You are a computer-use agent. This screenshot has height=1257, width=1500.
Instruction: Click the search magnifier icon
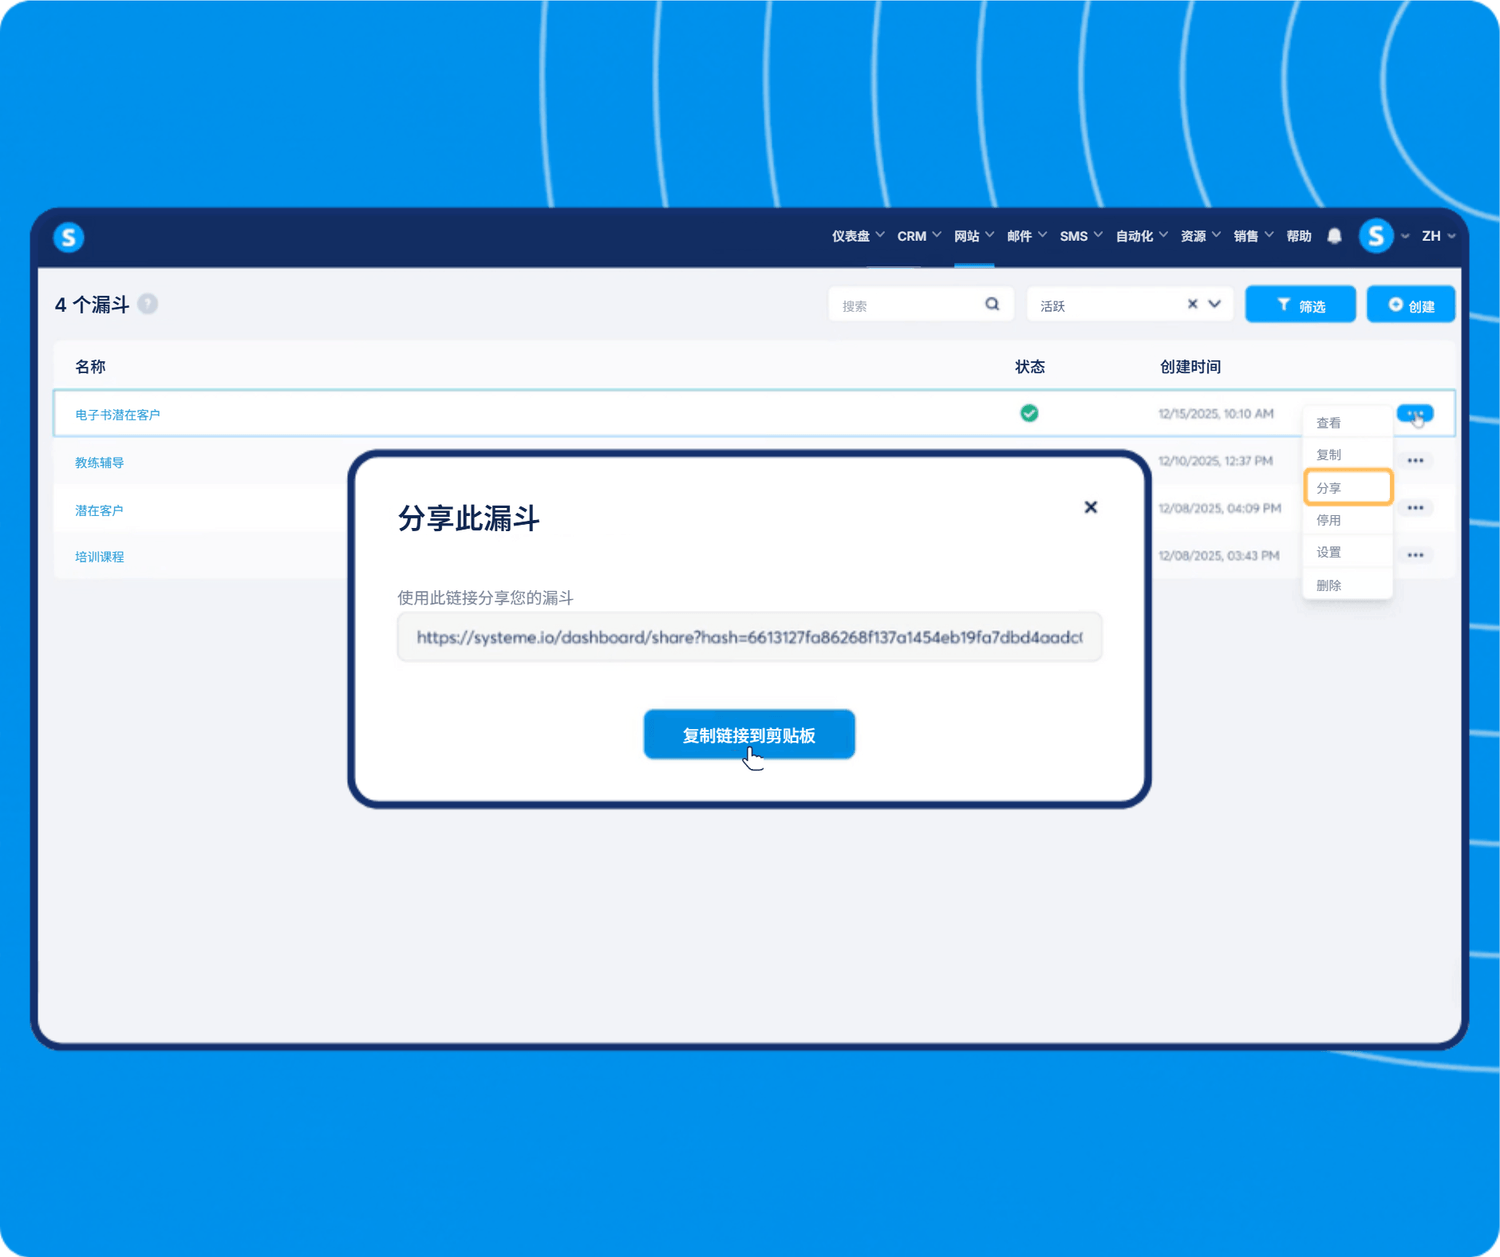[992, 304]
